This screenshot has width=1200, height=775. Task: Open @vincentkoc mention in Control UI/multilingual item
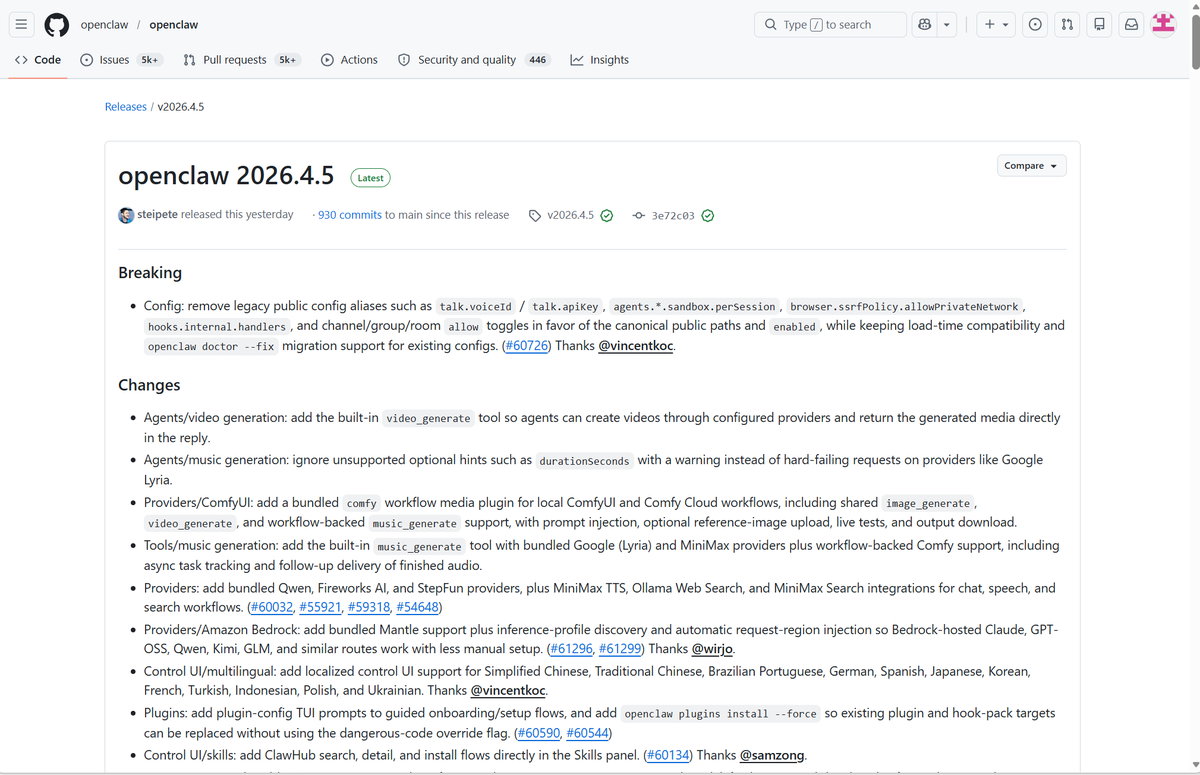508,691
